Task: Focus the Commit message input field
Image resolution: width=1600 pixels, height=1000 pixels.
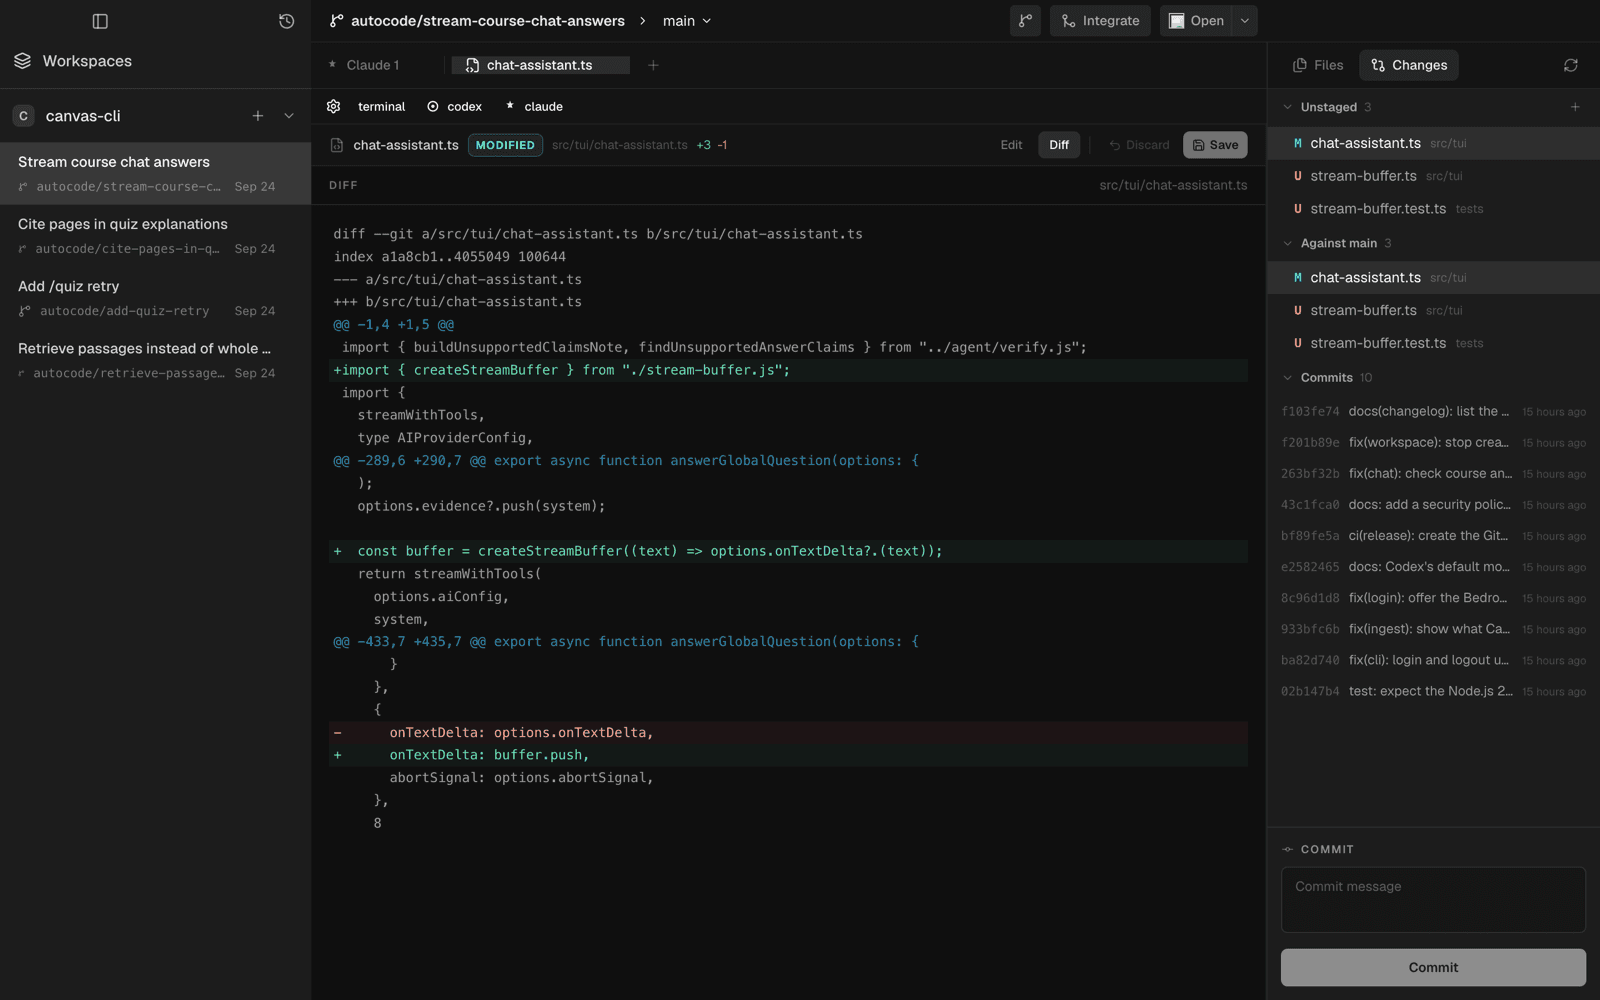Action: pos(1433,900)
